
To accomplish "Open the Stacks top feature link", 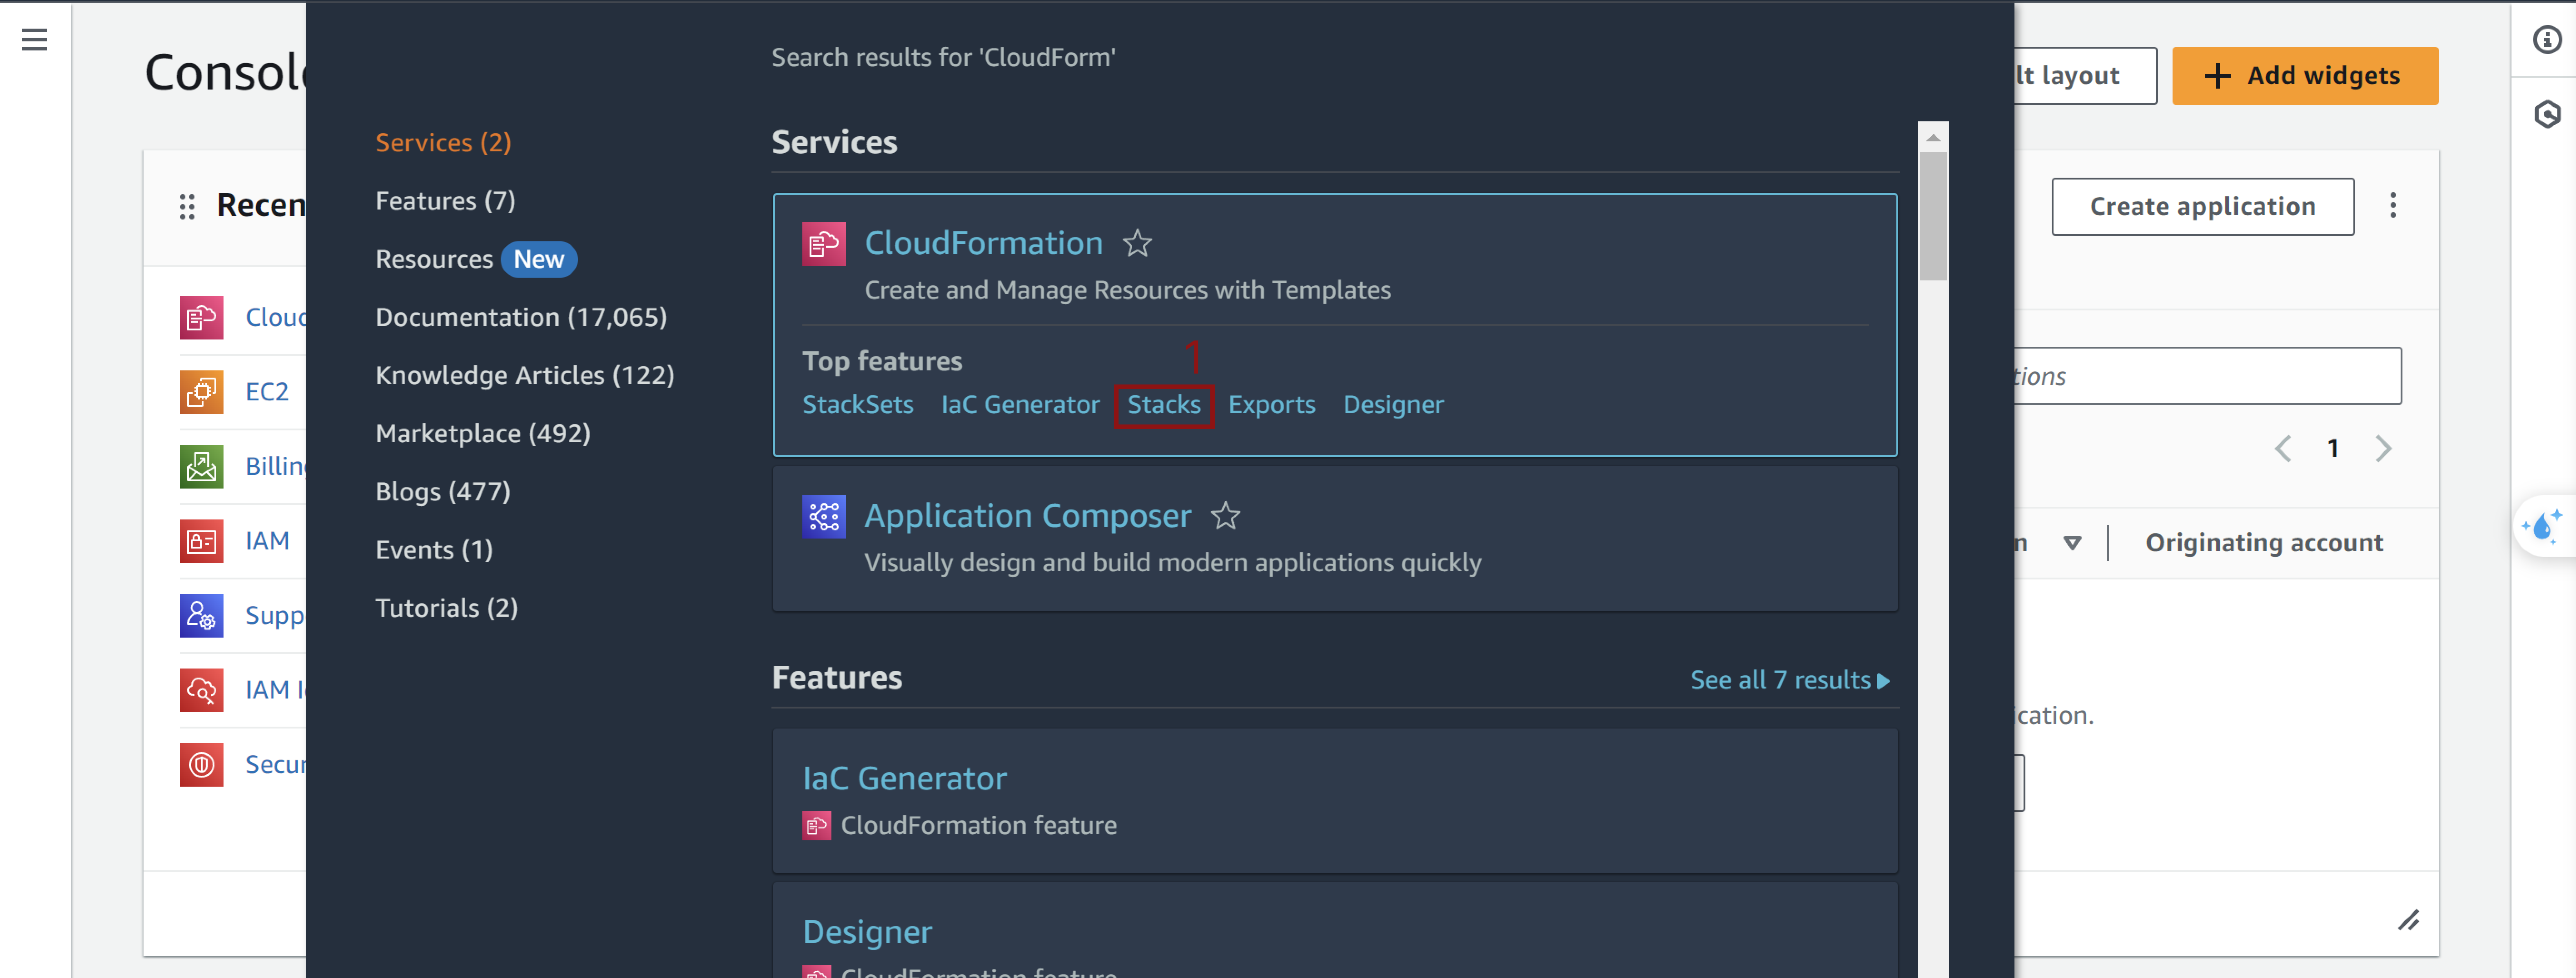I will pos(1163,405).
